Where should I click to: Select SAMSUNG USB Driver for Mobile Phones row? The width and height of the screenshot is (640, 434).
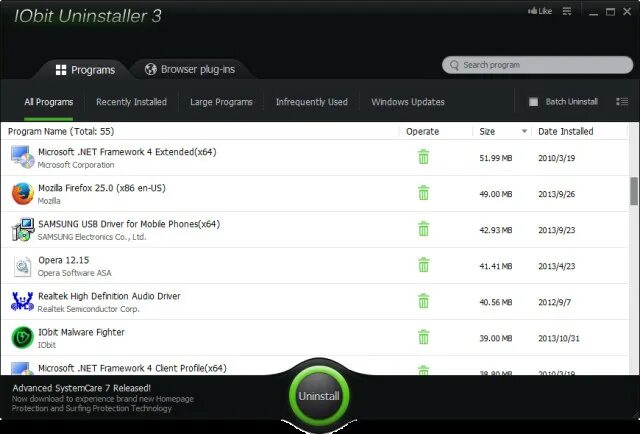[314, 229]
